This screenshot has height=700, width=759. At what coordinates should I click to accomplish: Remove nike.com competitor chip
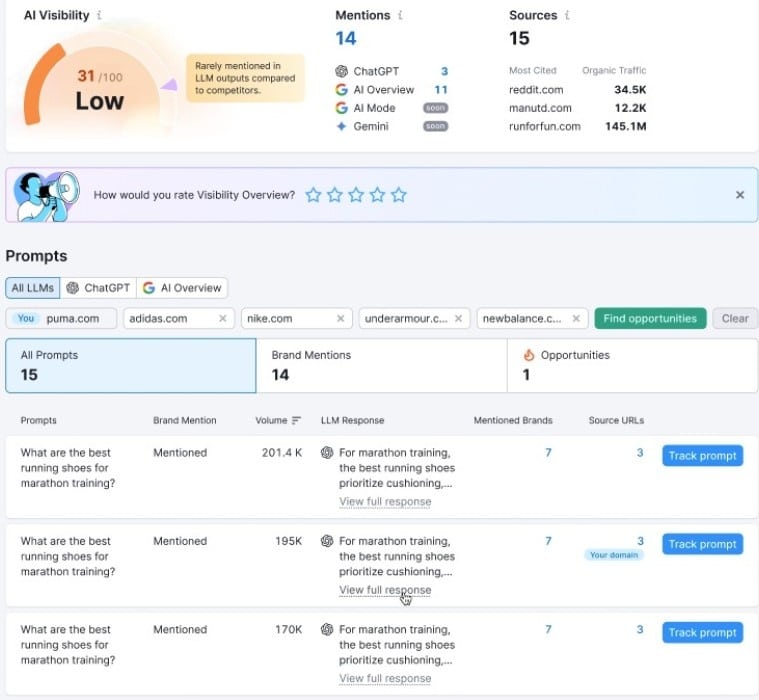[x=340, y=319]
